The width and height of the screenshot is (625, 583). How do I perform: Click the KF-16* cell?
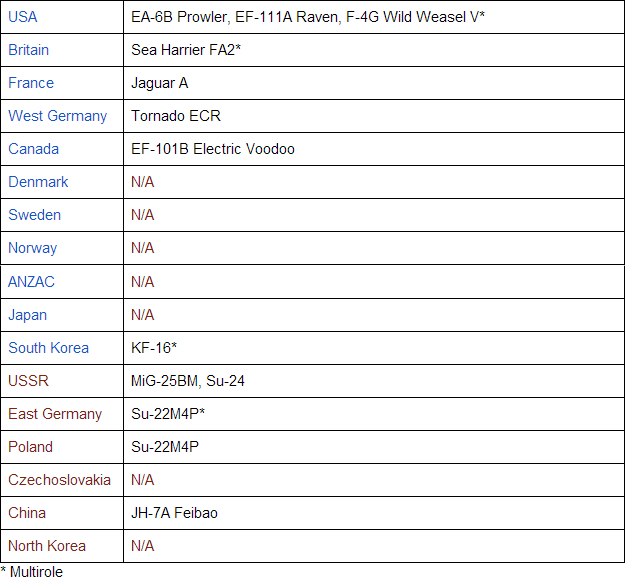(x=374, y=348)
